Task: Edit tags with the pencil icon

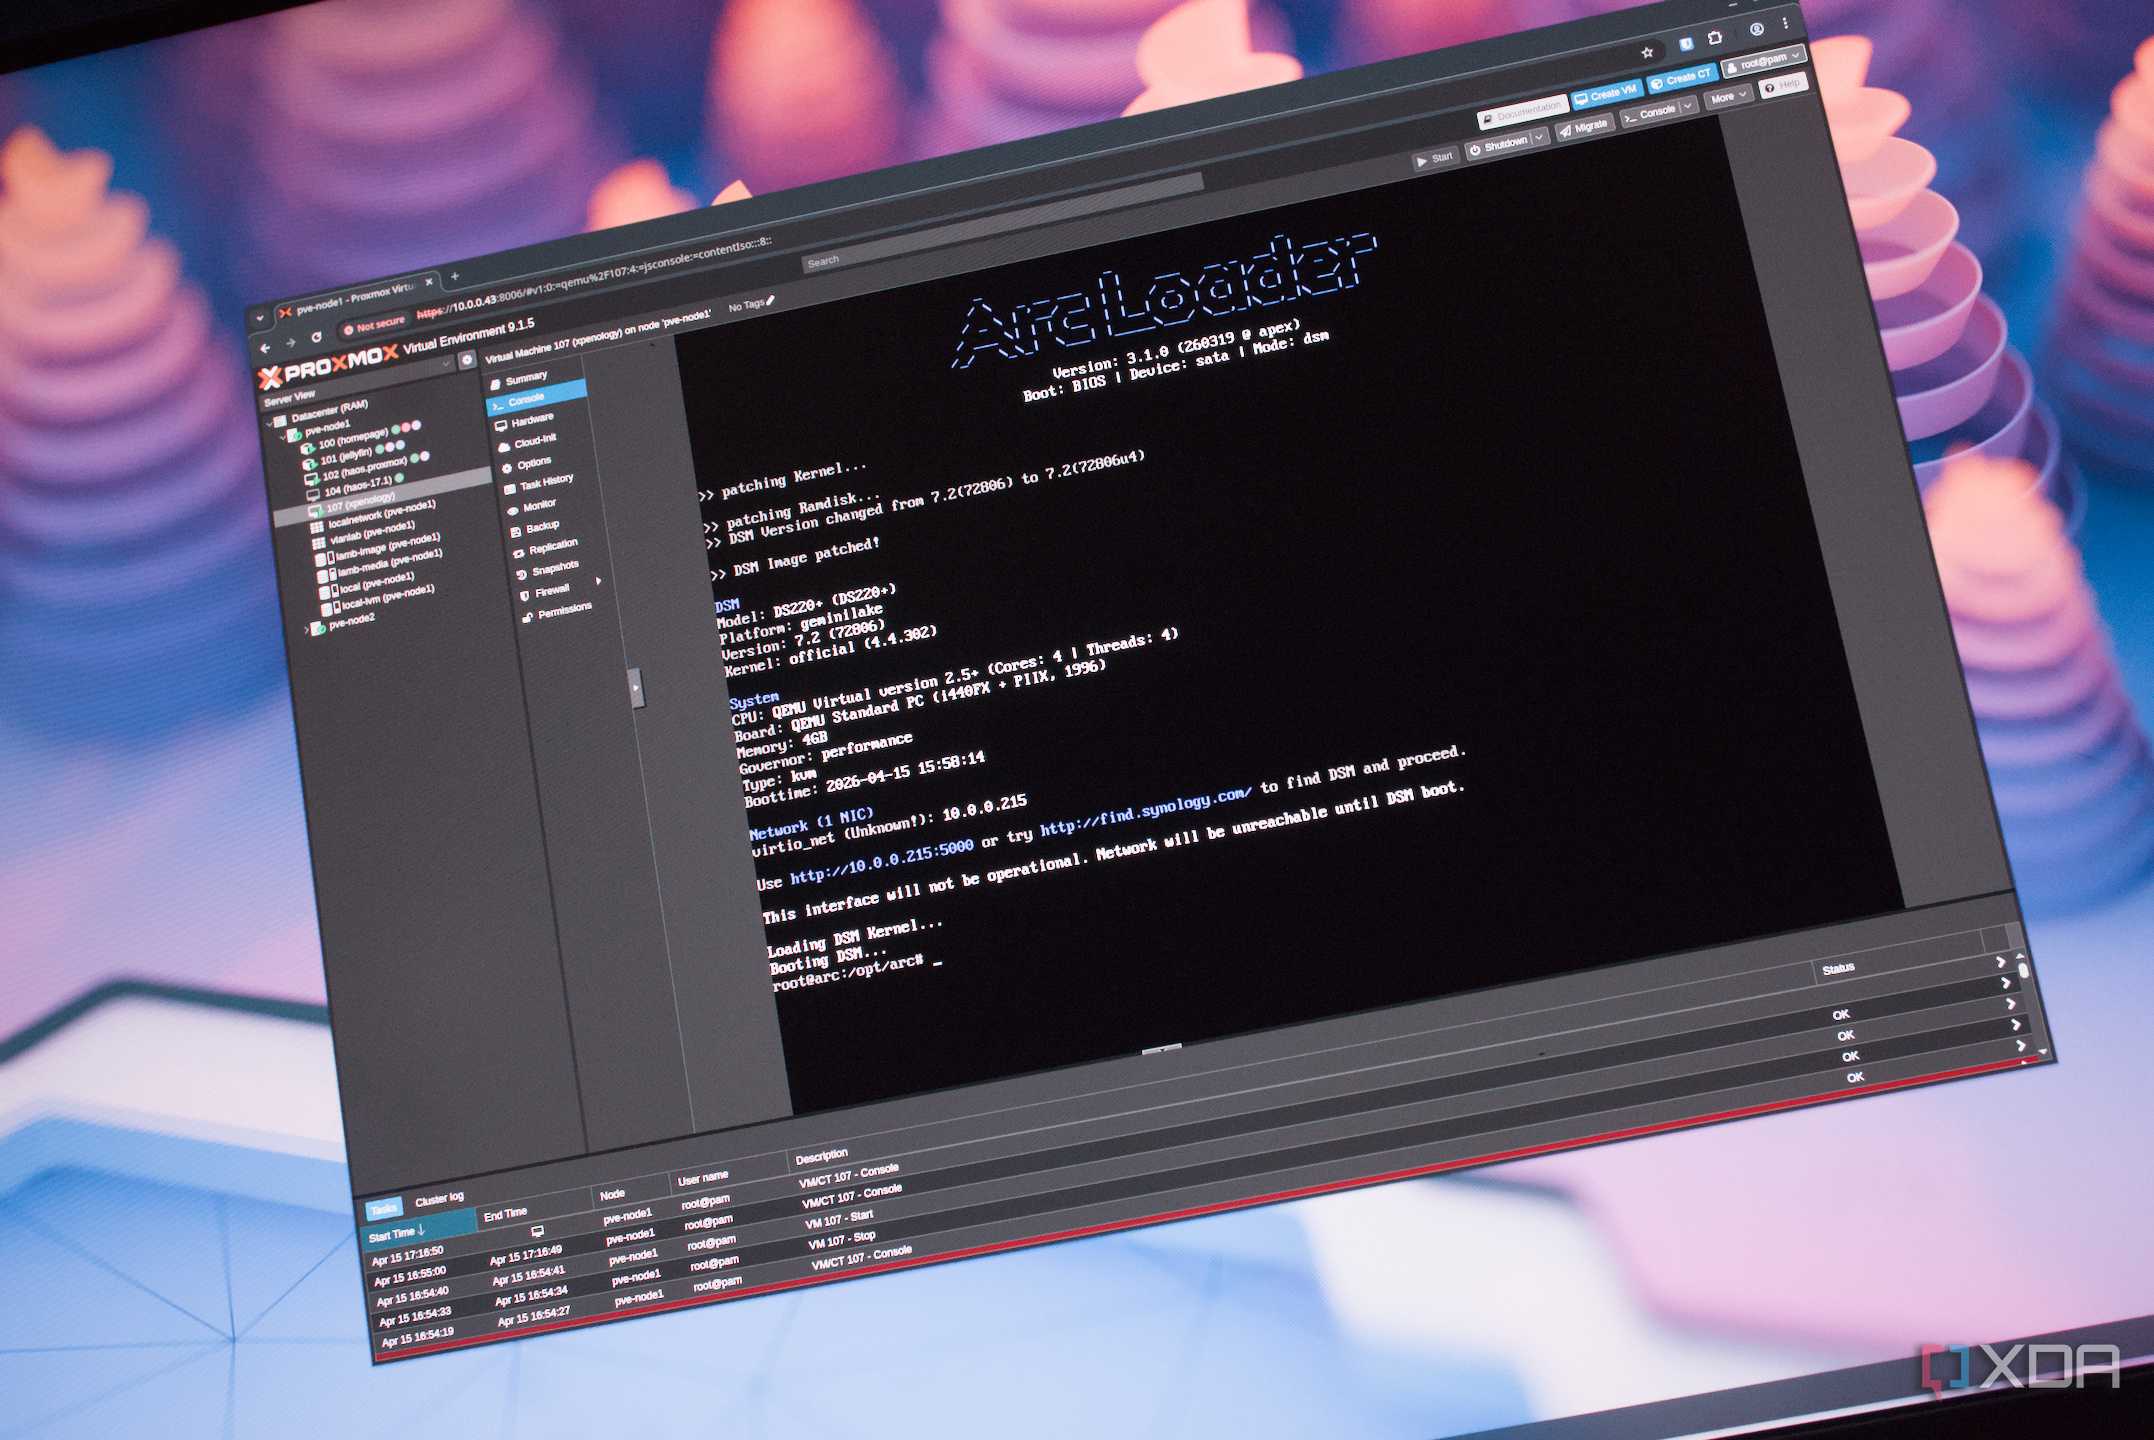Action: (x=770, y=301)
